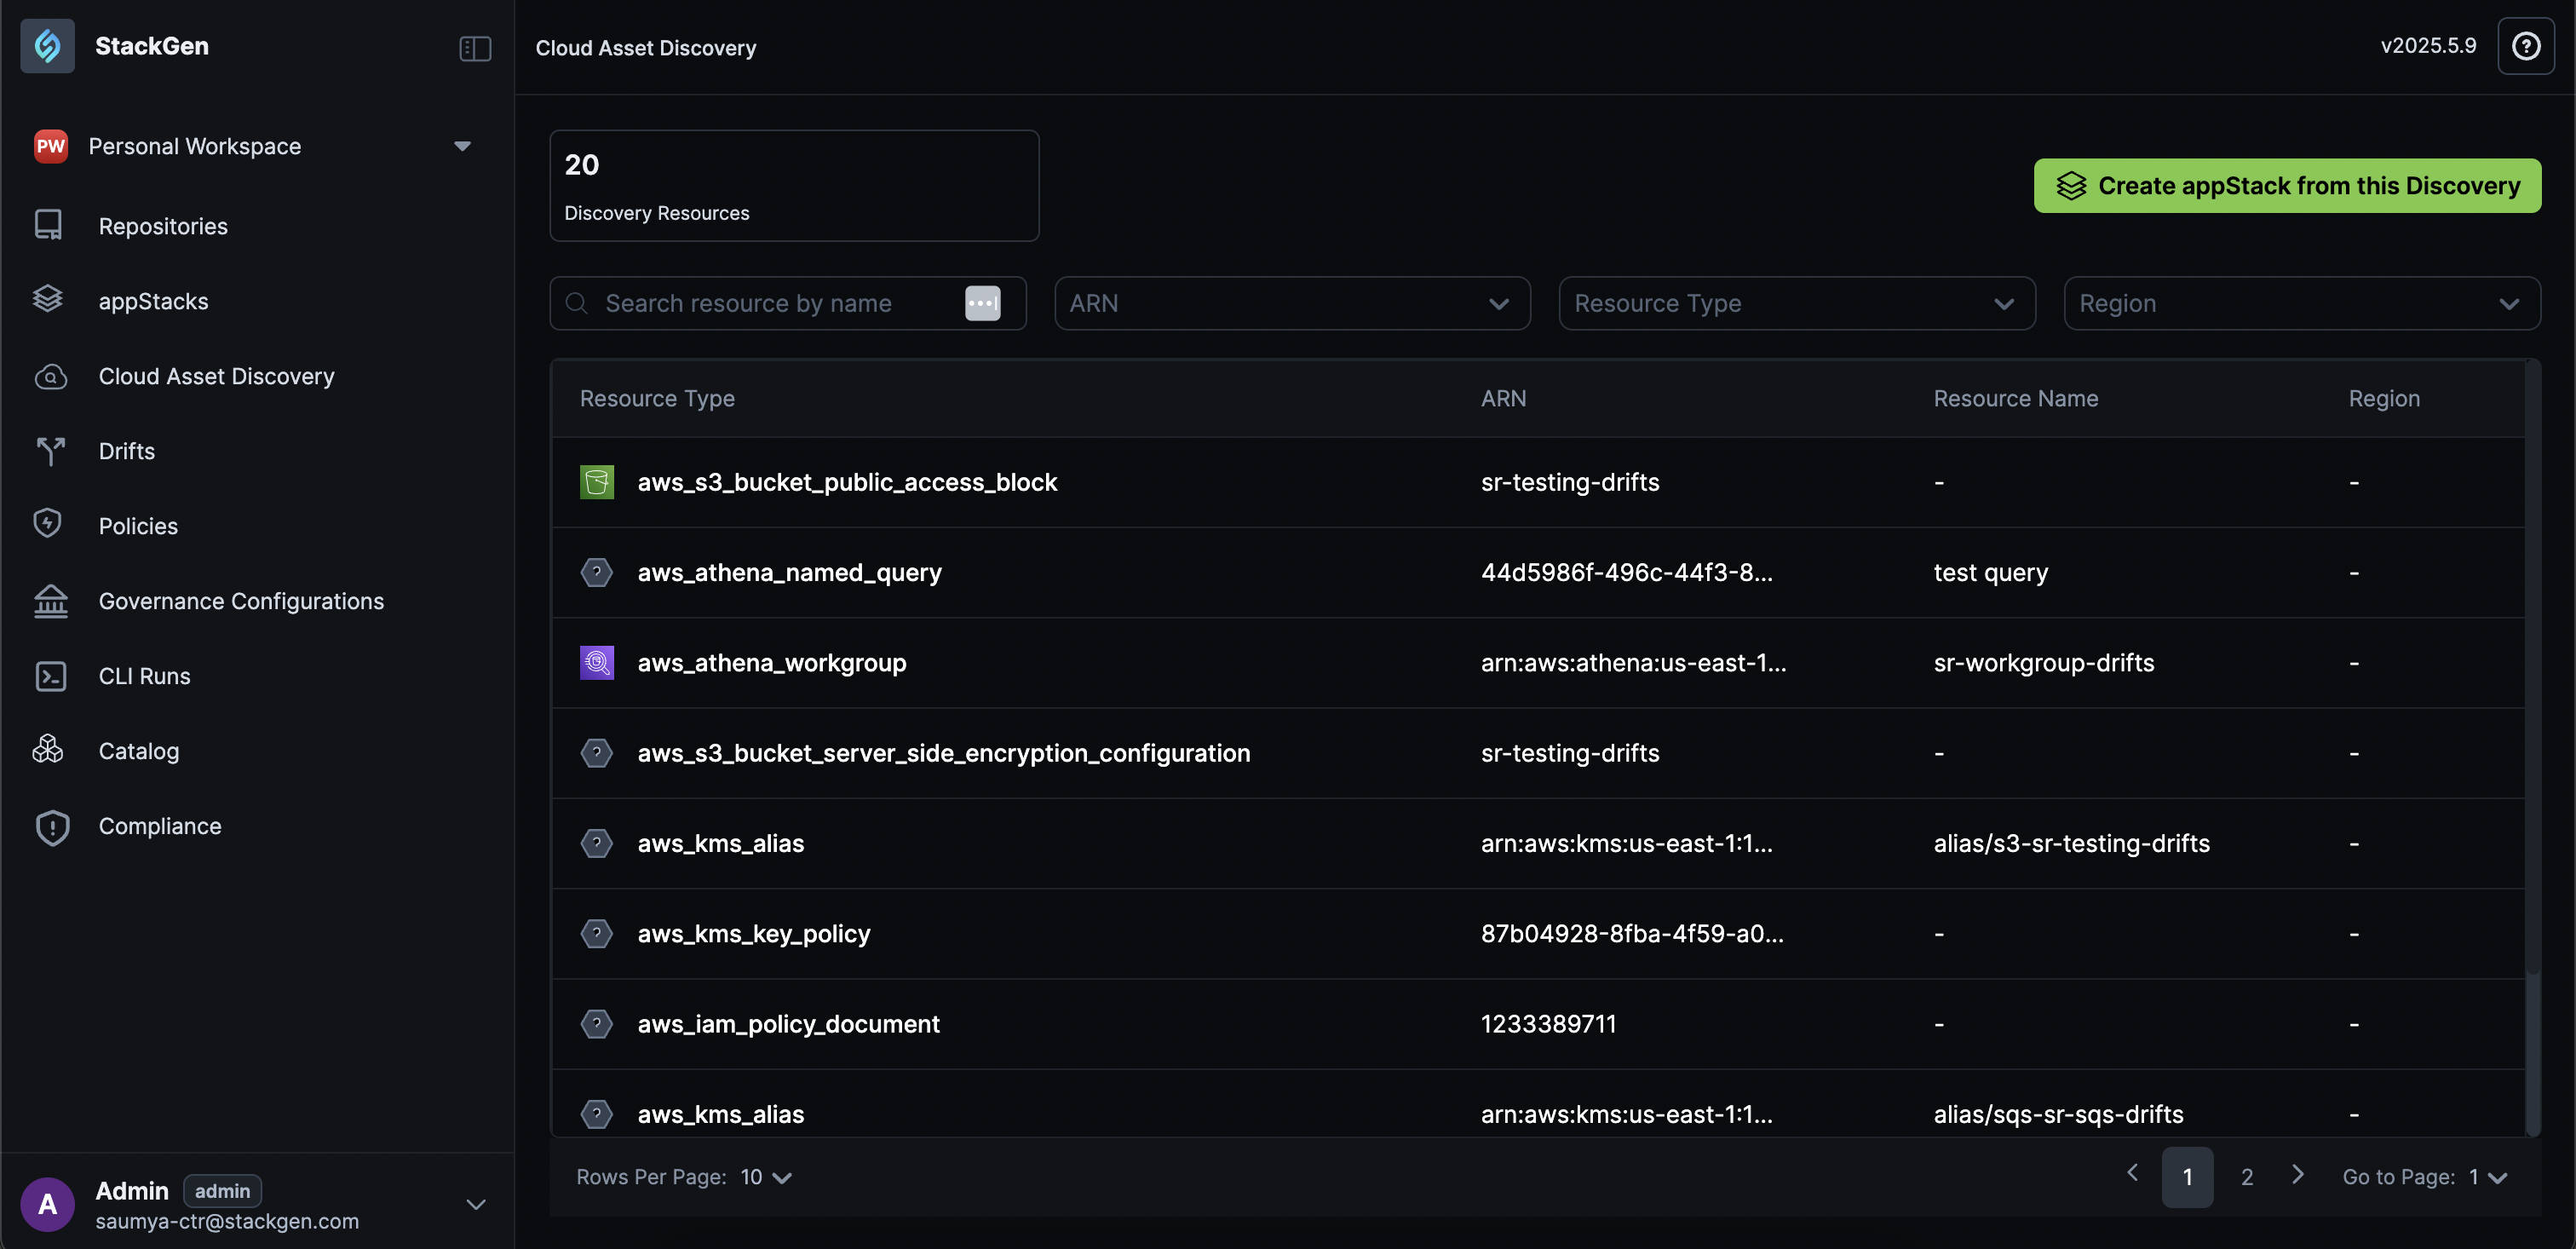Click the Search resource by name field
The height and width of the screenshot is (1249, 2576).
(x=787, y=303)
